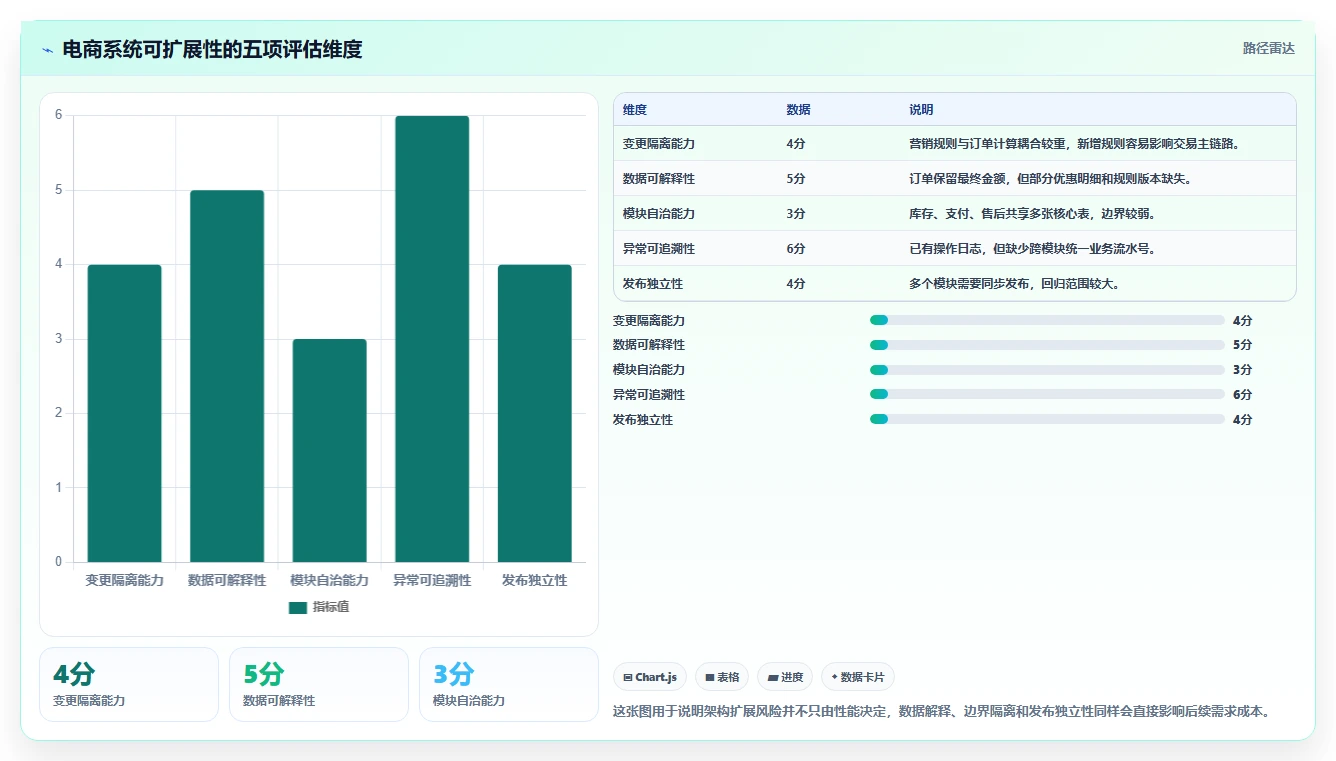Click the 说明 column header
Image resolution: width=1336 pixels, height=761 pixels.
[921, 110]
